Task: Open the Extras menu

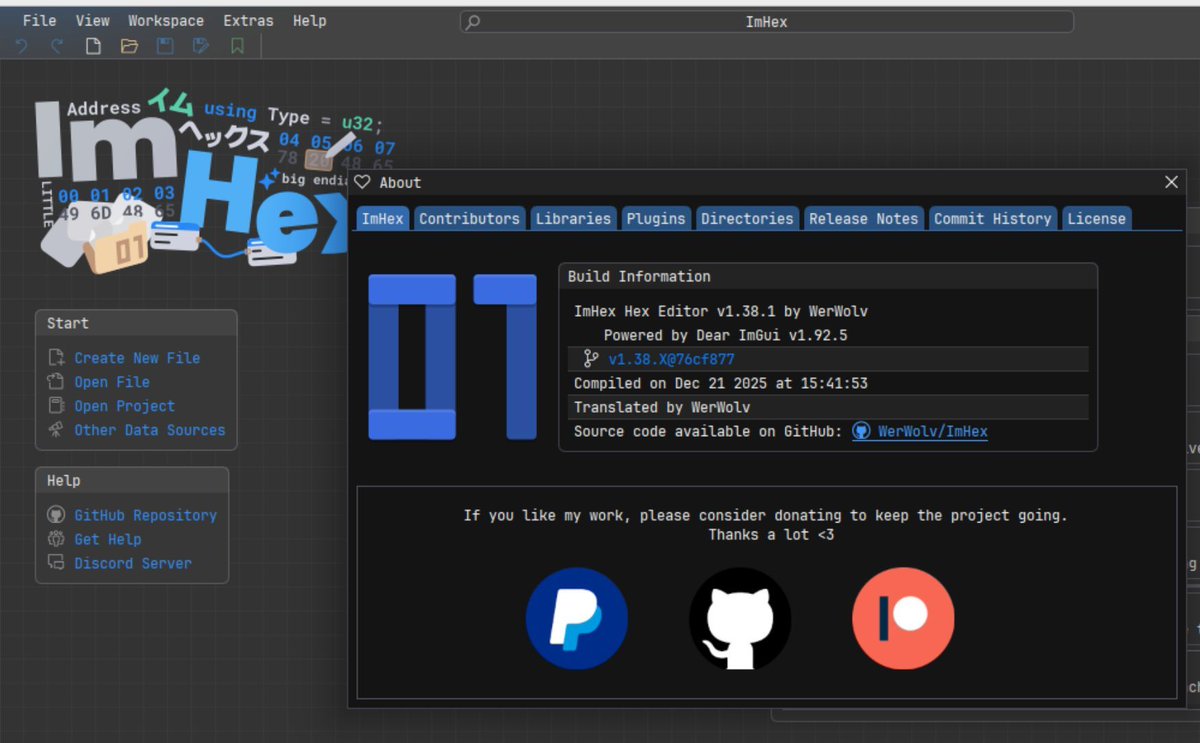Action: (x=248, y=20)
